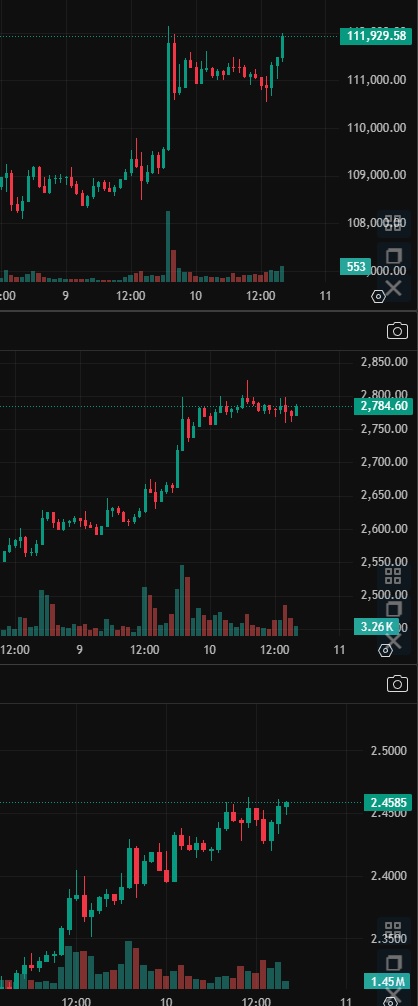This screenshot has width=418, height=1006.
Task: Click the tallest volume bar in middle chart
Action: [x=182, y=601]
